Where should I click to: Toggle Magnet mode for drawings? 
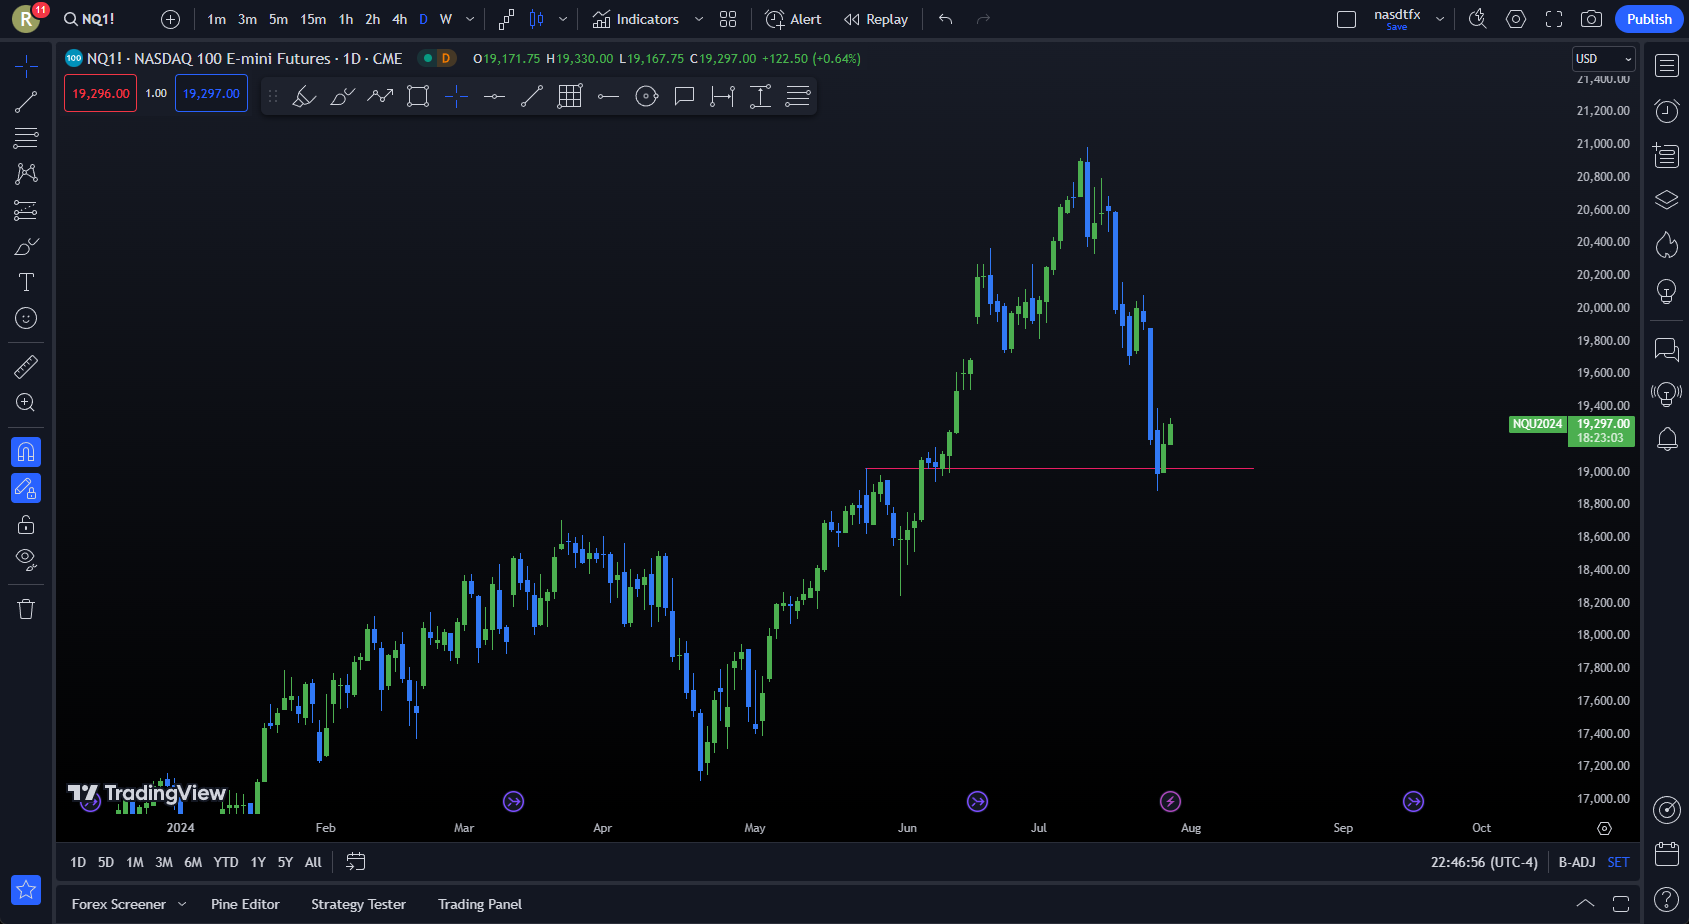pyautogui.click(x=26, y=452)
